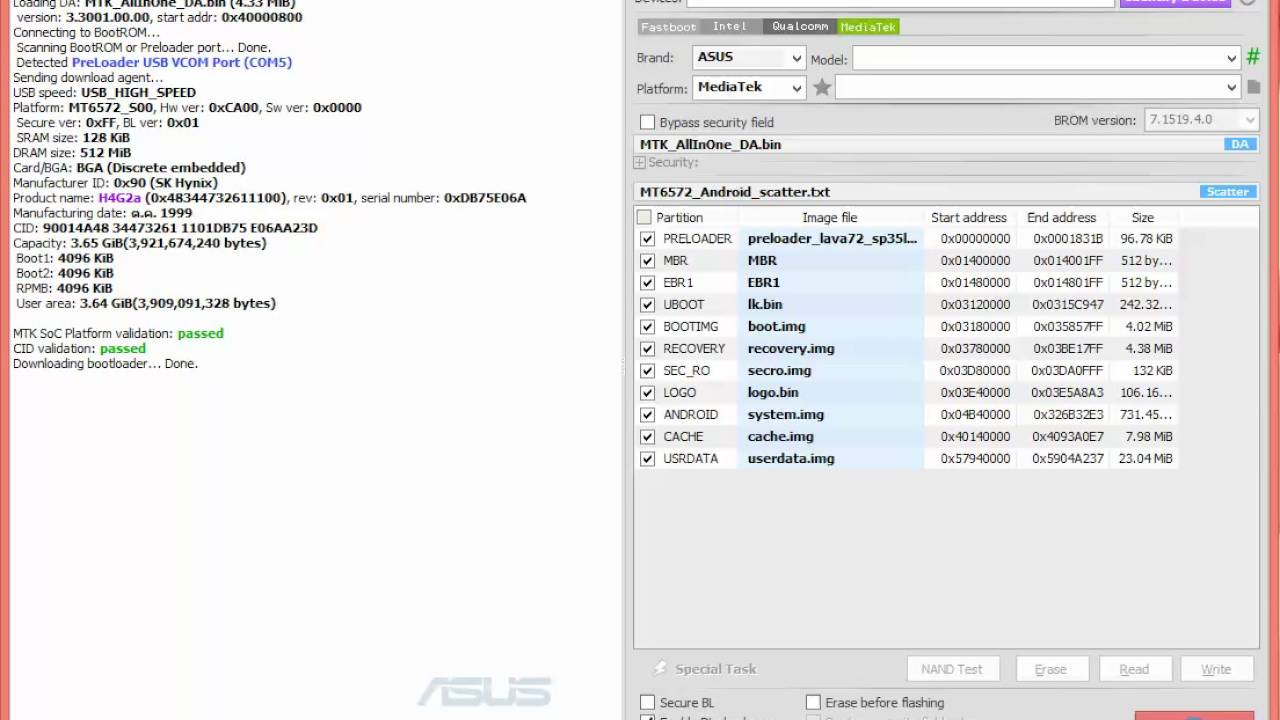The height and width of the screenshot is (720, 1280).
Task: Uncheck the ANDROID partition checkbox
Action: pyautogui.click(x=647, y=415)
